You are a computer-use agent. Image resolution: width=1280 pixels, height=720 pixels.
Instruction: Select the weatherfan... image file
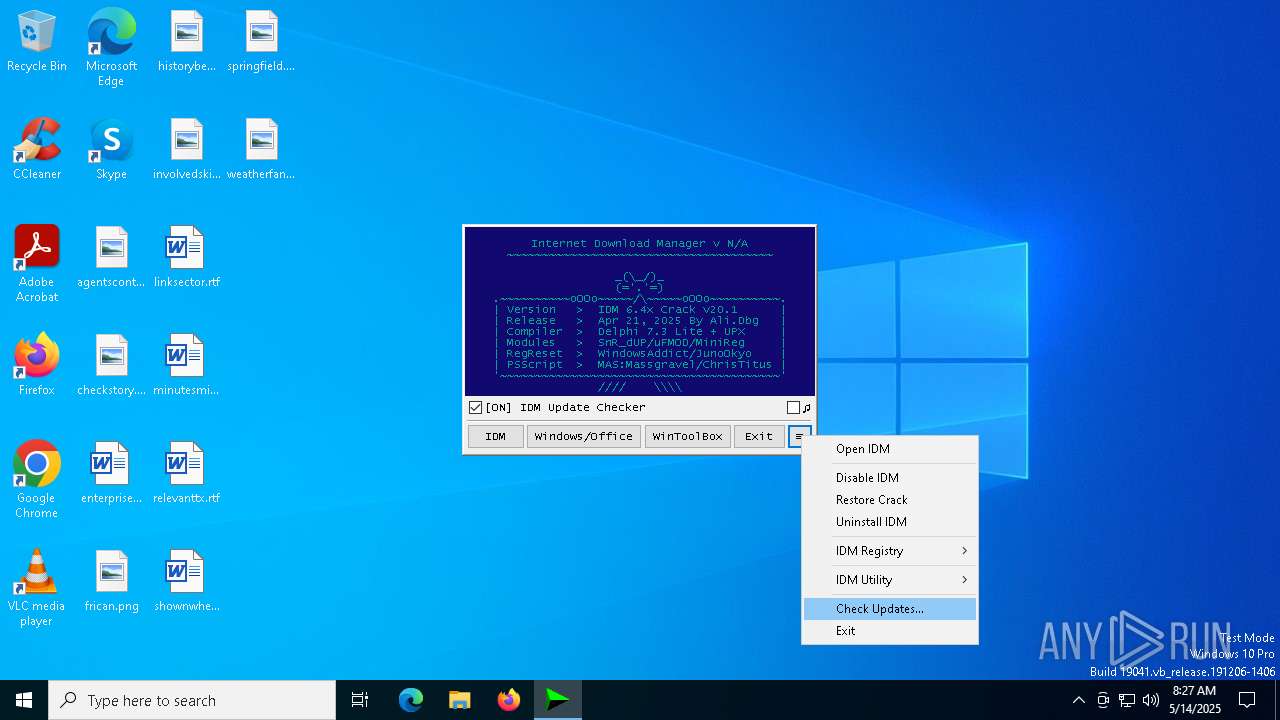(261, 150)
